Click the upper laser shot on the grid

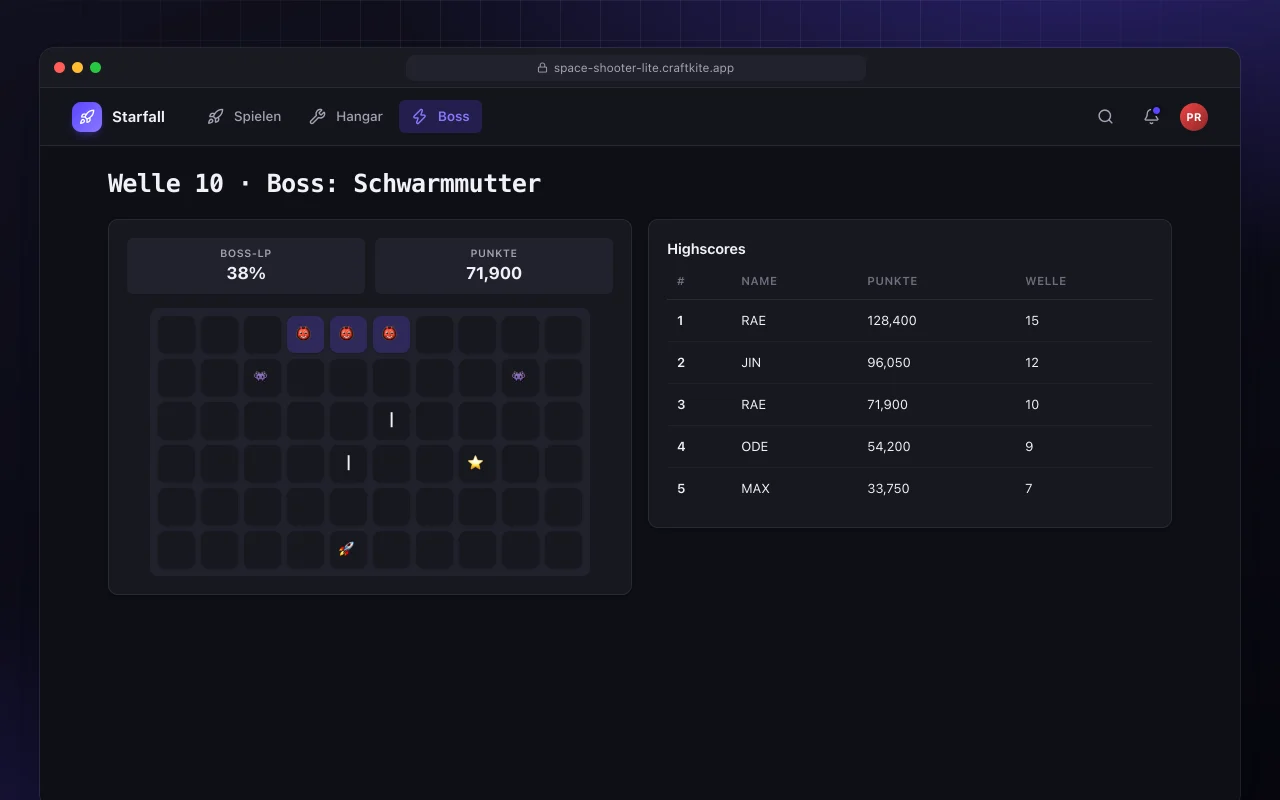391,420
